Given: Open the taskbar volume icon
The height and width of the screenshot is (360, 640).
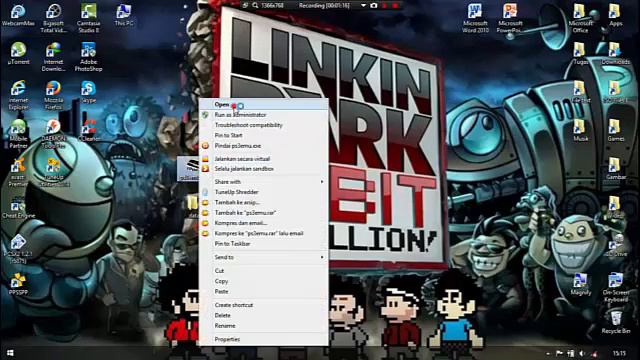Looking at the screenshot, I should tap(582, 353).
